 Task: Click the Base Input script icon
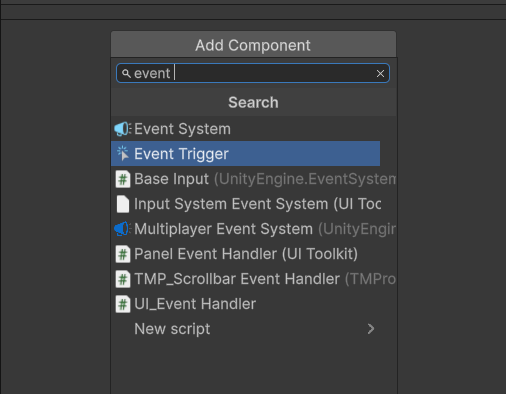coord(123,179)
